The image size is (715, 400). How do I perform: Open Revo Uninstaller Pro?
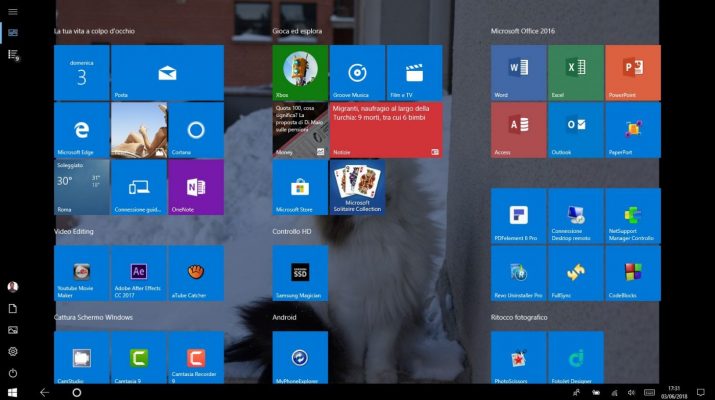pos(518,273)
